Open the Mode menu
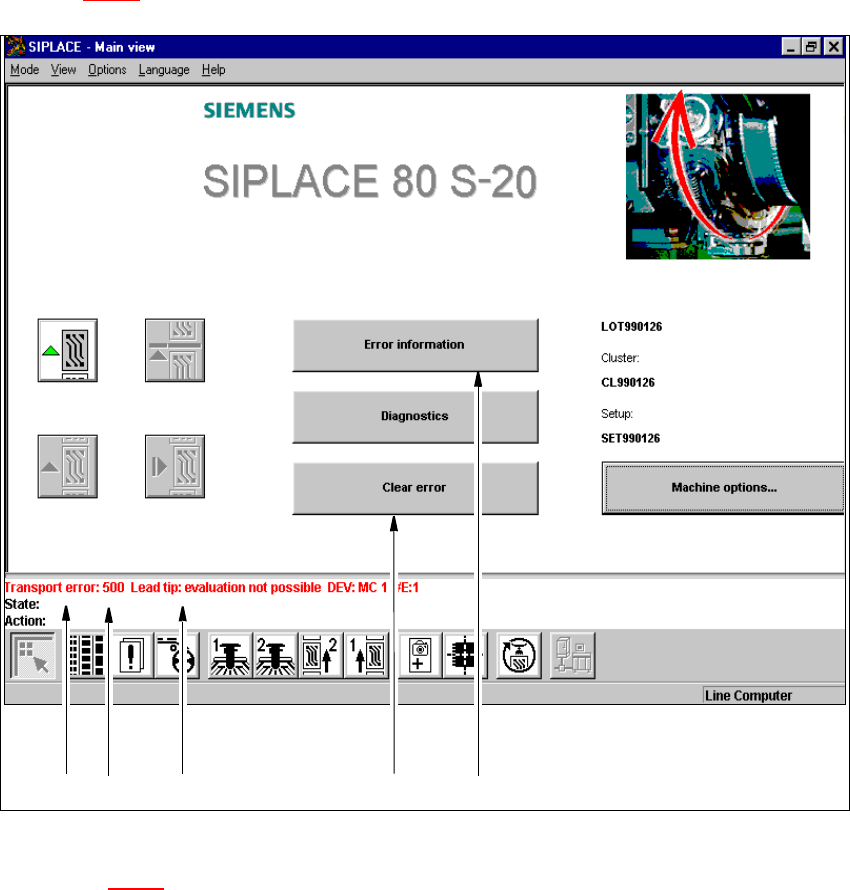850x890 pixels. [x=24, y=70]
